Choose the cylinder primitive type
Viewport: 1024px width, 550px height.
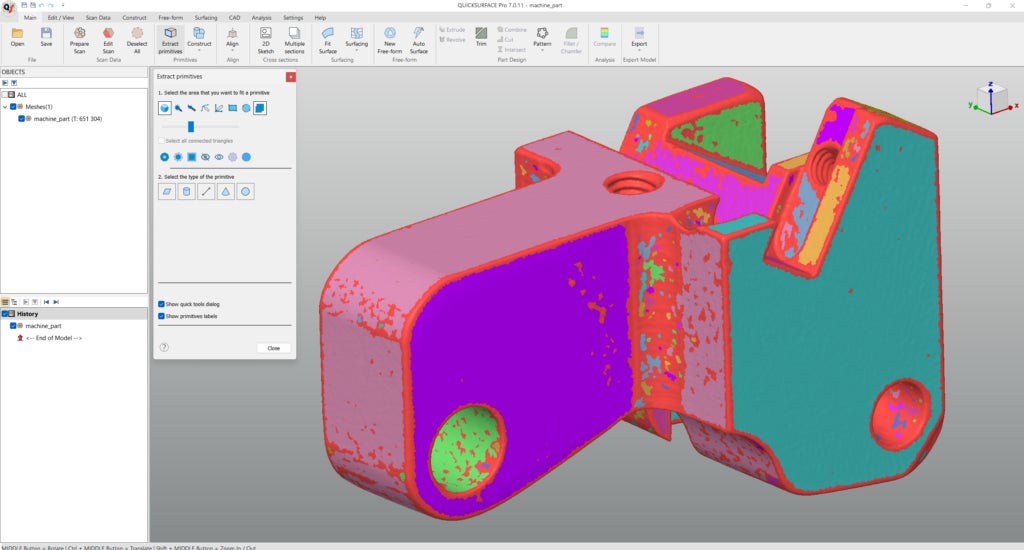(186, 191)
